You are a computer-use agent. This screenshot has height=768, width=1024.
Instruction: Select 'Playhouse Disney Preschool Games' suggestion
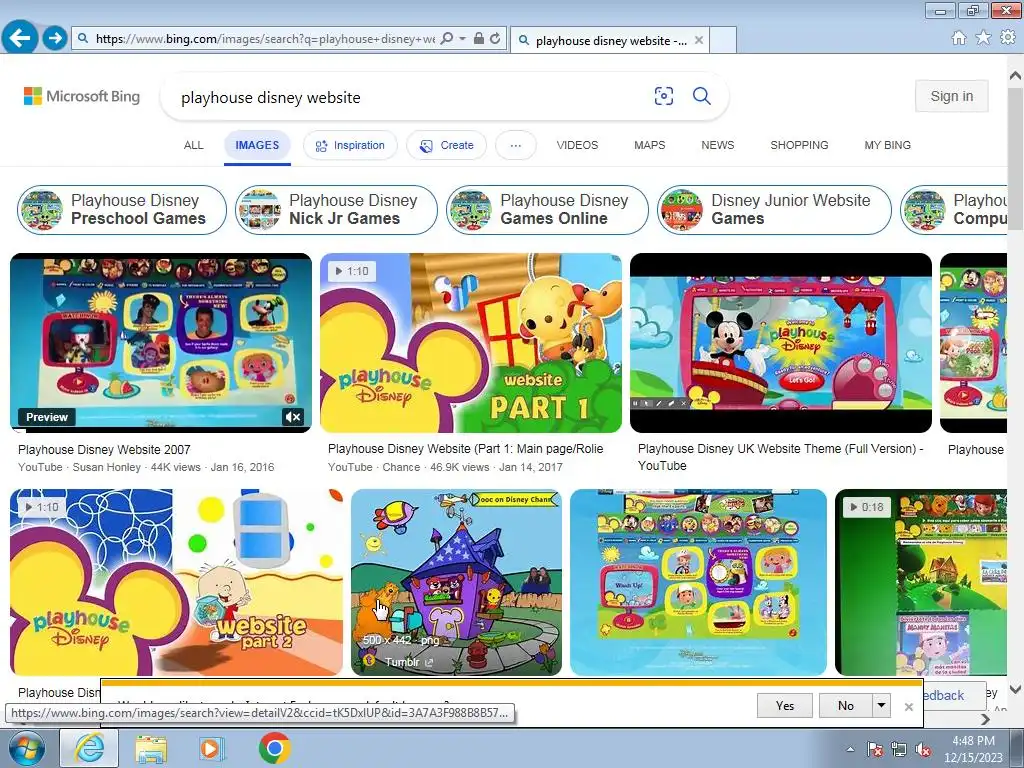coord(122,210)
